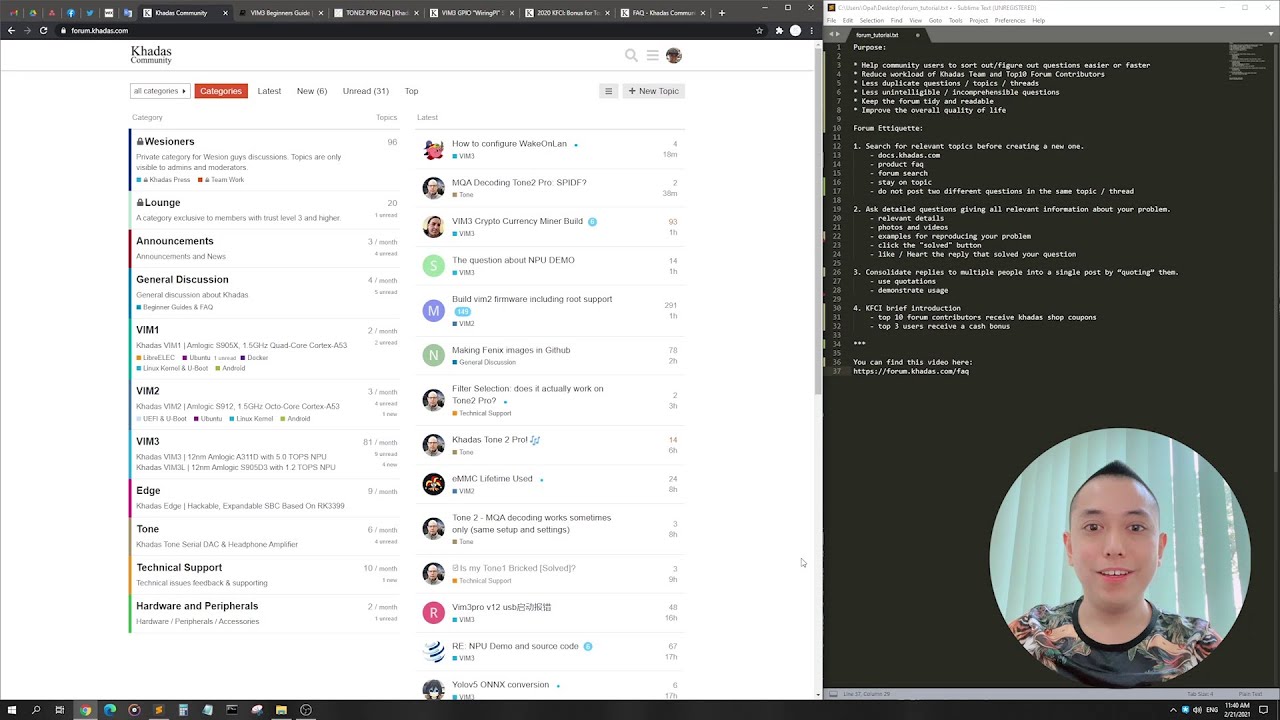This screenshot has width=1280, height=720.
Task: Open Windows taskbar search
Action: pyautogui.click(x=35, y=710)
